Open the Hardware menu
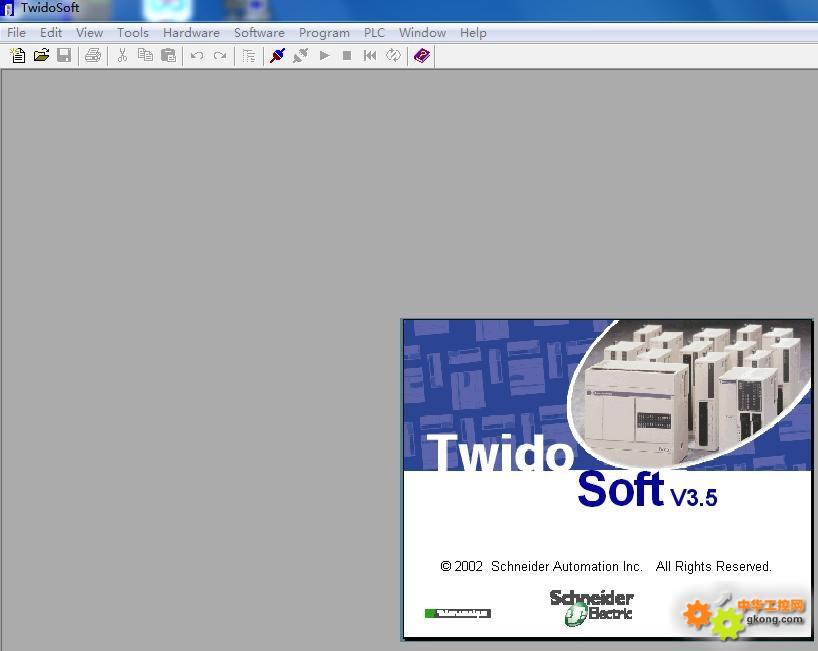Screen dimensions: 818x651 pos(191,33)
